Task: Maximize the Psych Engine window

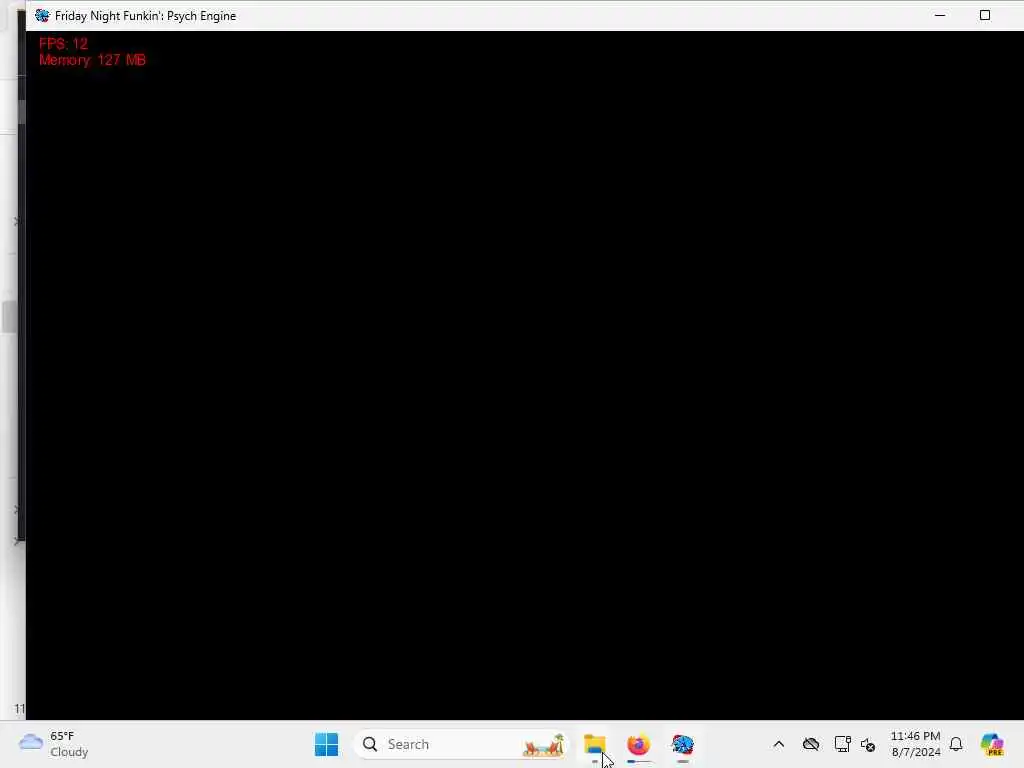Action: (985, 15)
